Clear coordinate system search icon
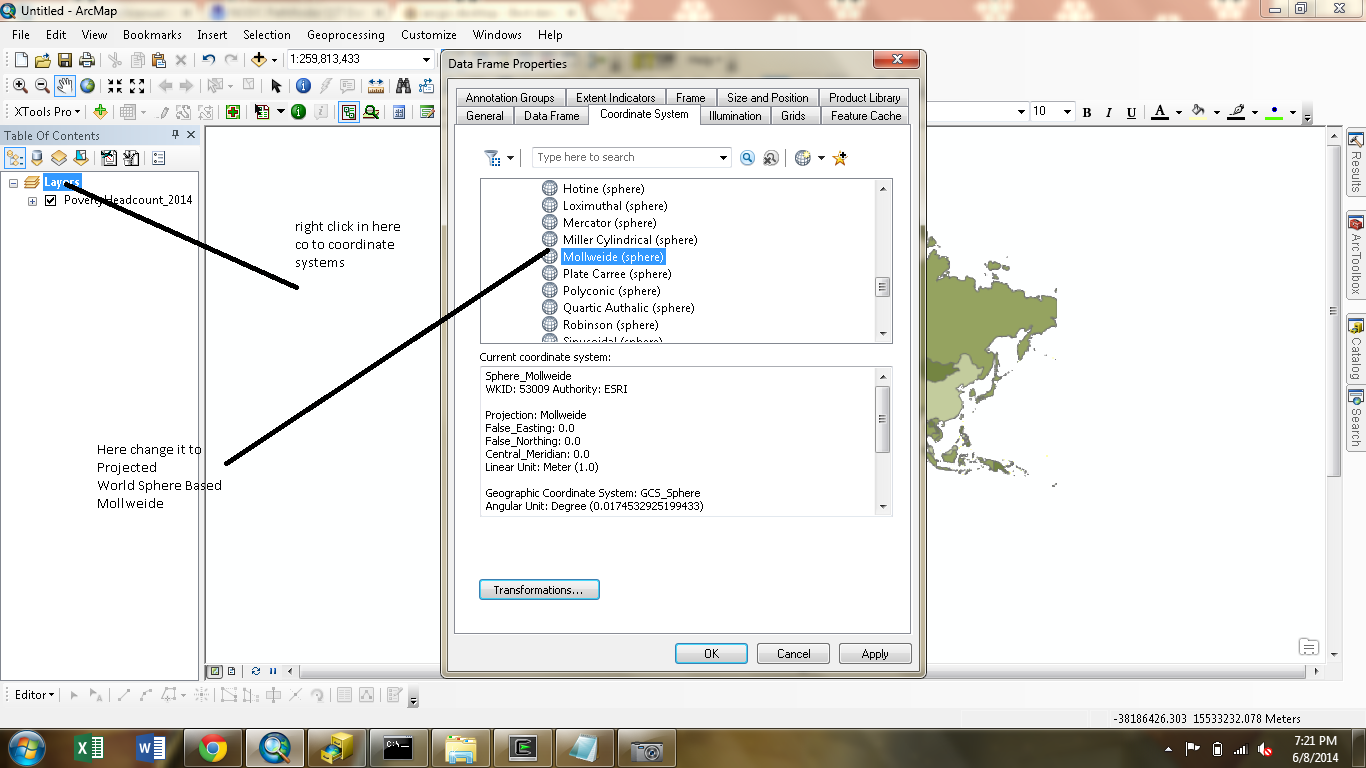The width and height of the screenshot is (1366, 768). [771, 158]
